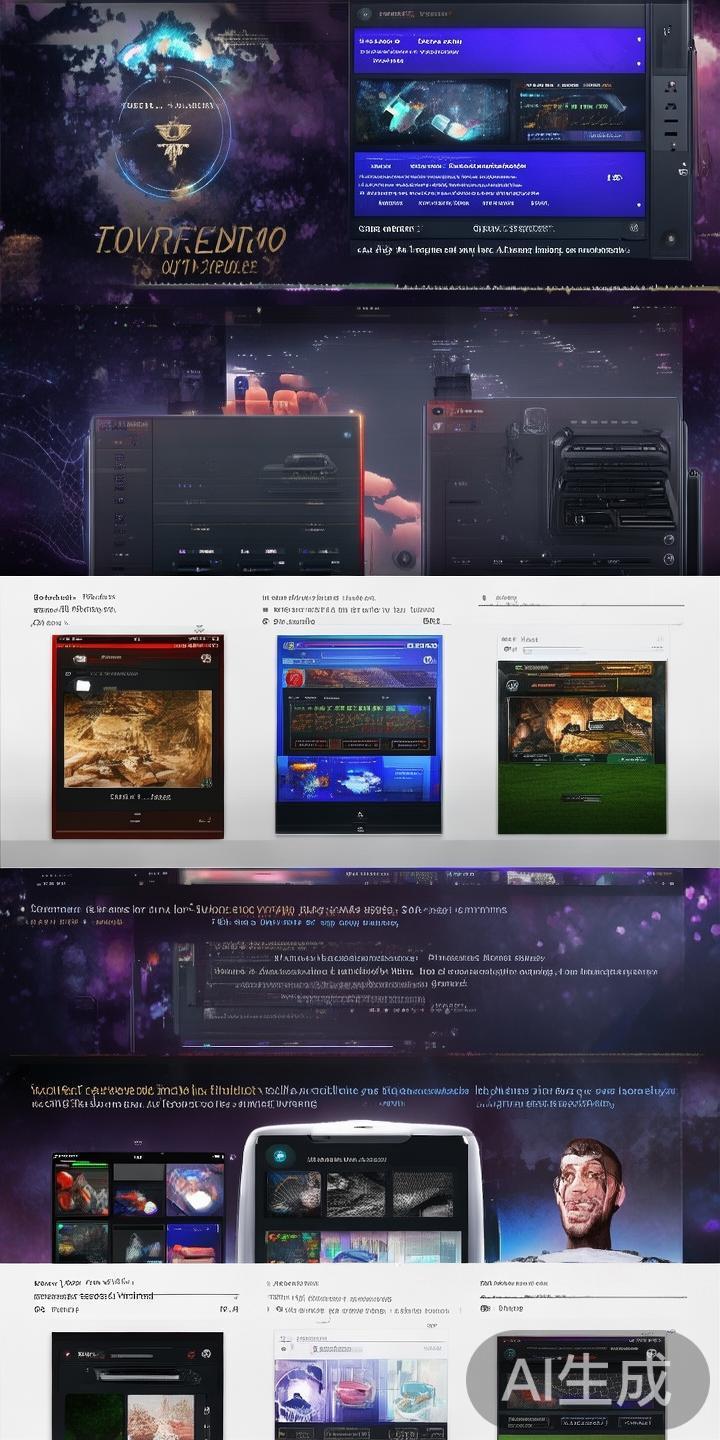Open the cave image in red-framed card

pyautogui.click(x=138, y=738)
